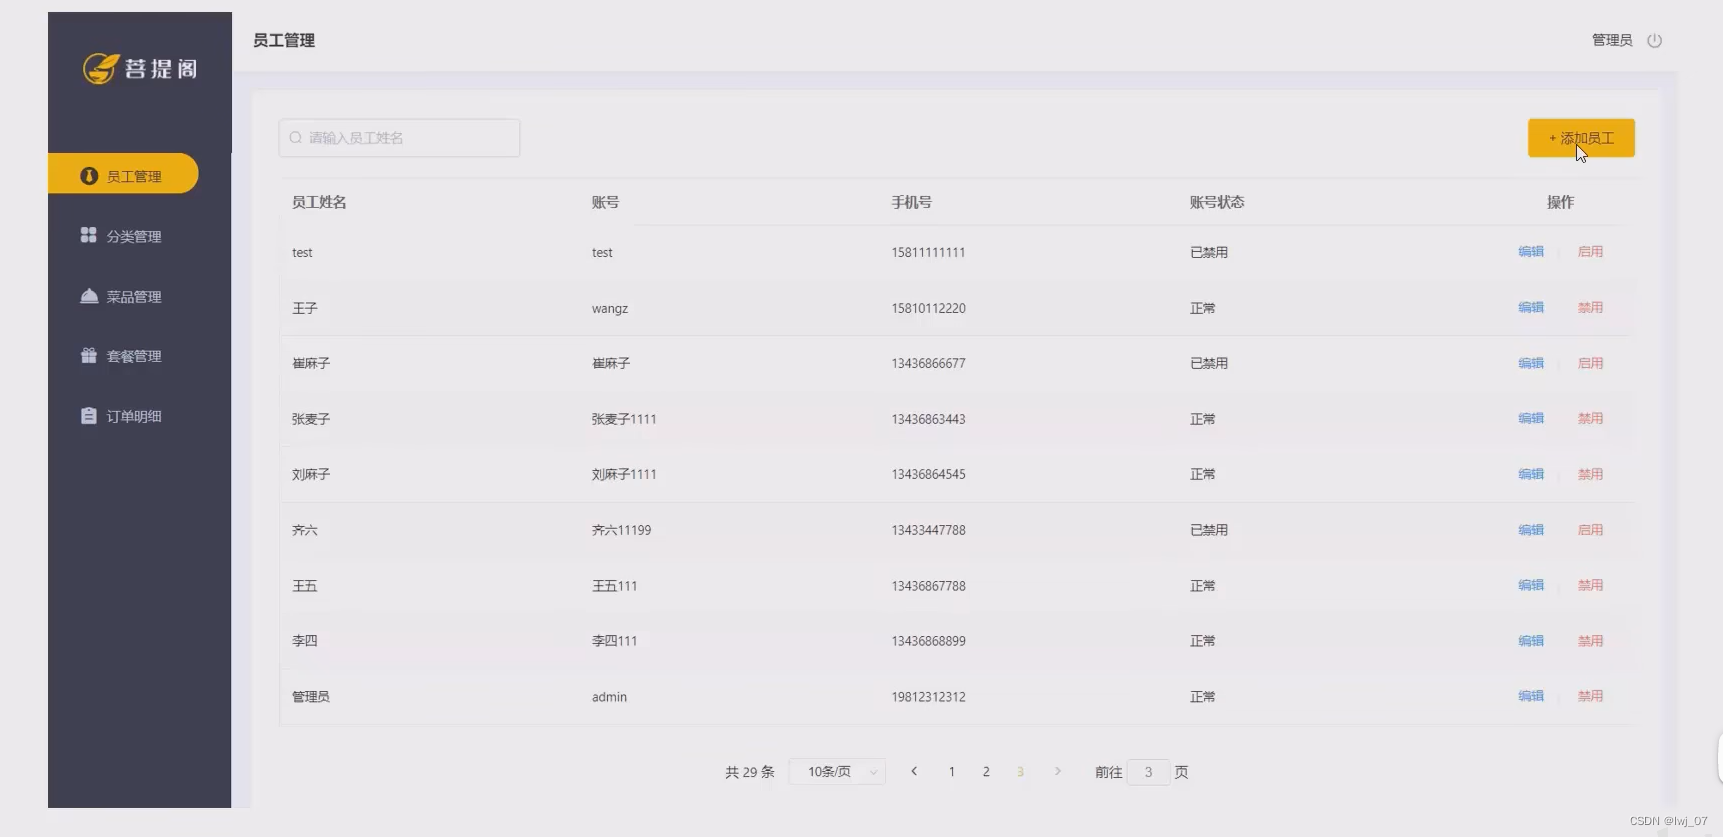Click account name wangz
The image size is (1723, 837).
click(x=610, y=309)
